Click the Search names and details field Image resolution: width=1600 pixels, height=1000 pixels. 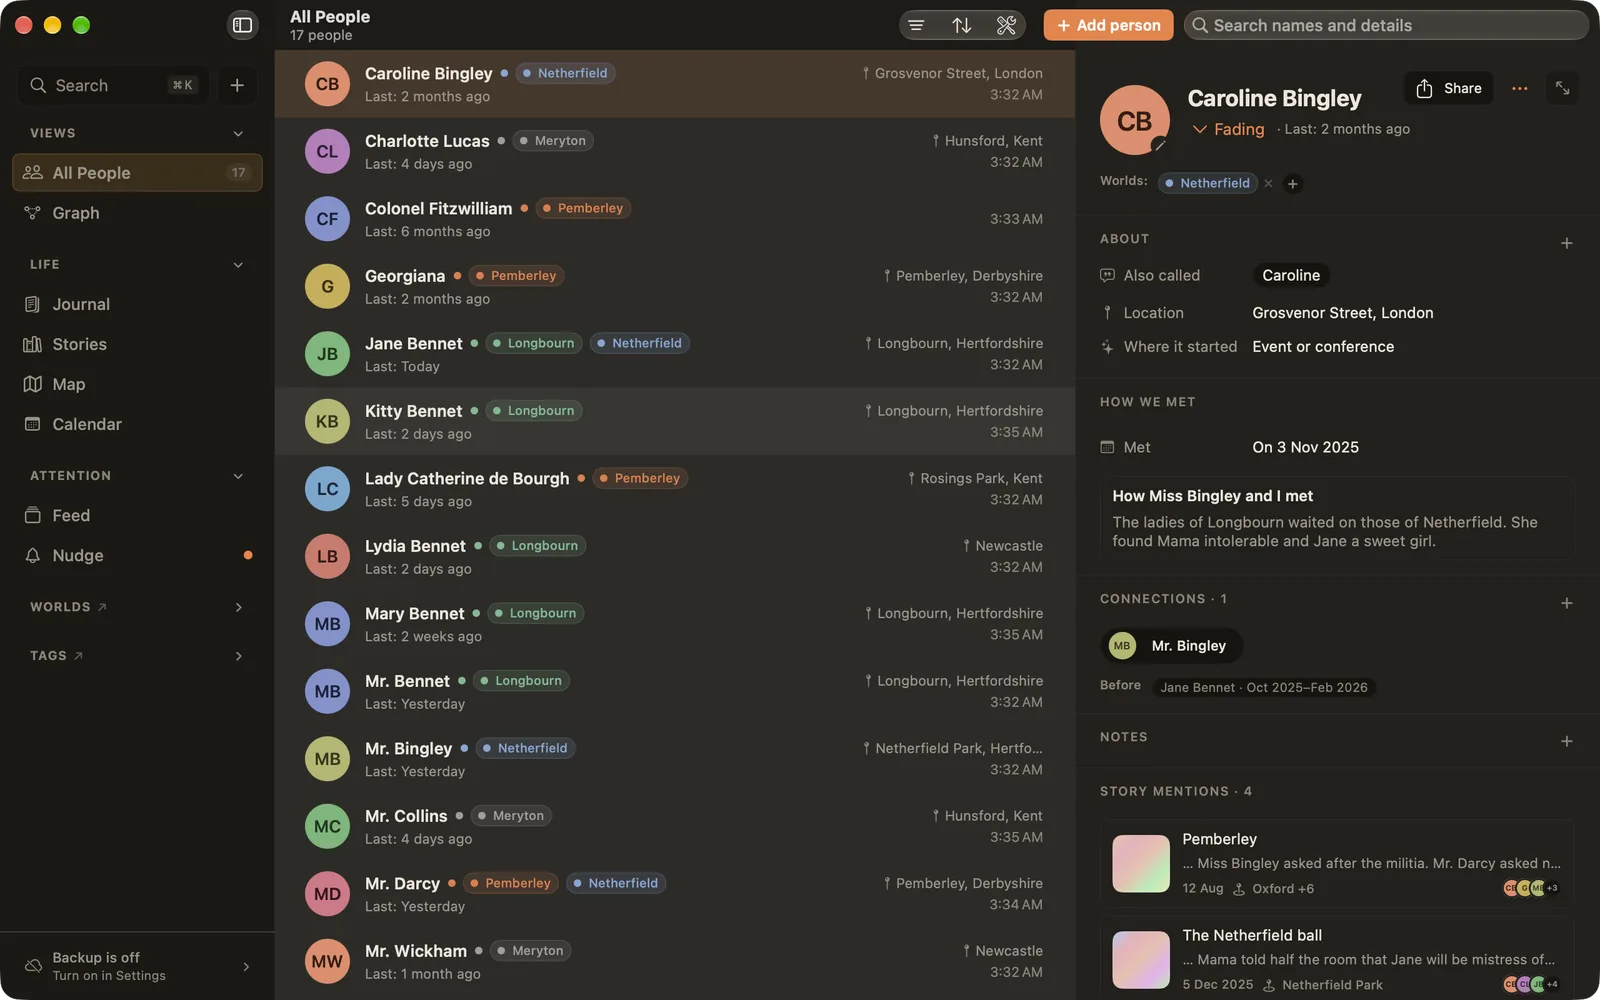pyautogui.click(x=1386, y=25)
